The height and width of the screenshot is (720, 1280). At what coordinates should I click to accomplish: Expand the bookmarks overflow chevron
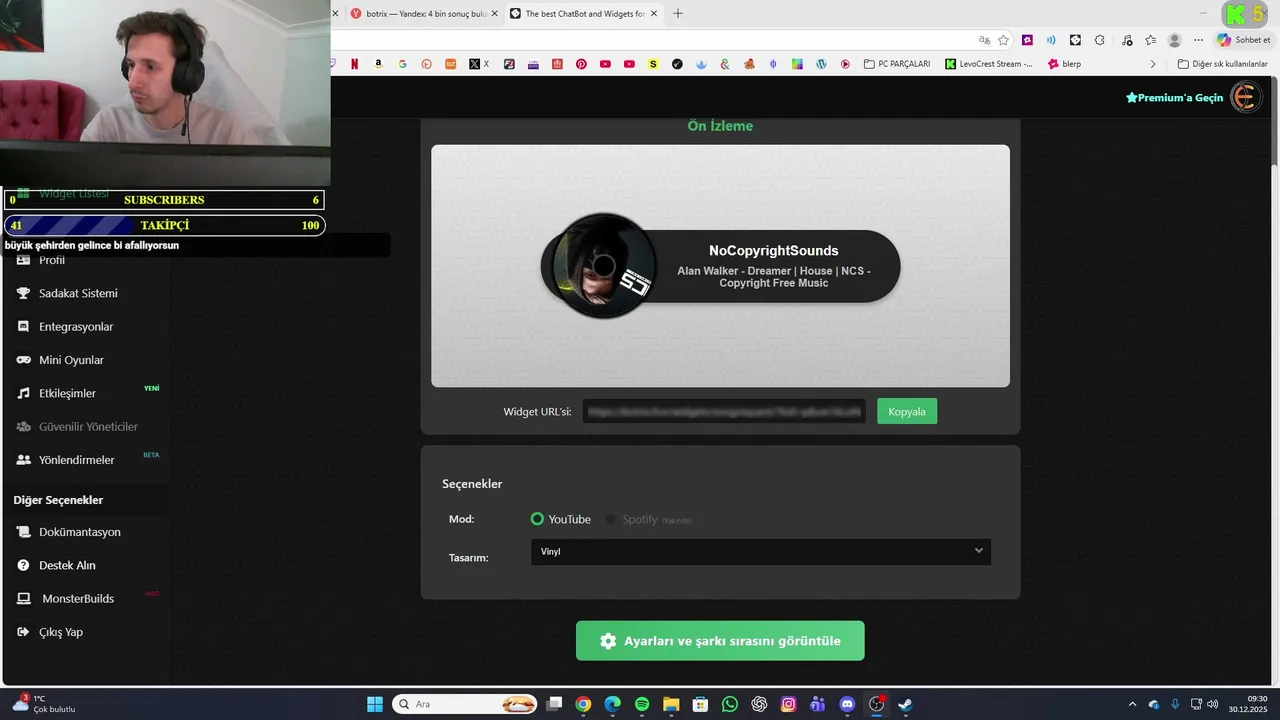[x=1152, y=64]
